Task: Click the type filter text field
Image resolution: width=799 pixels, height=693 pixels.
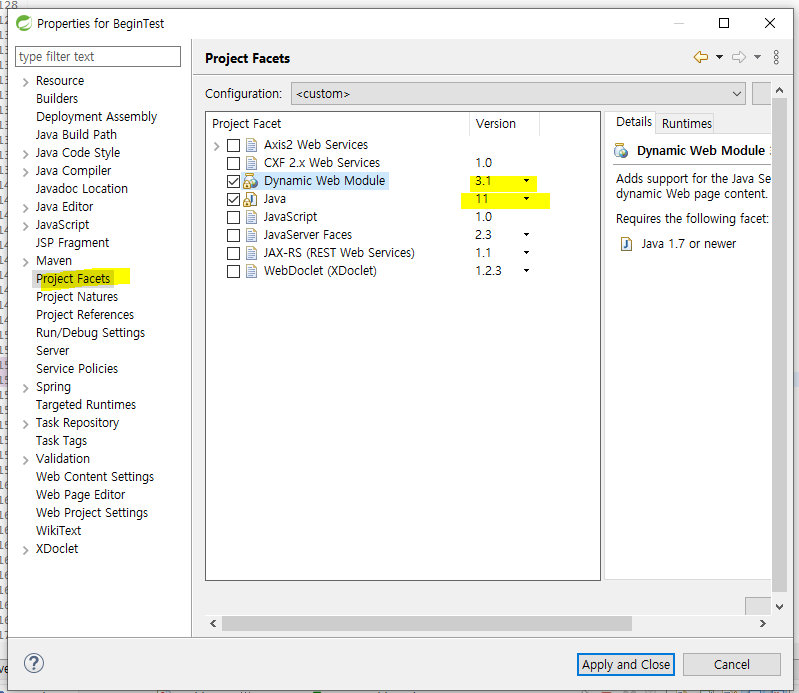Action: pos(98,56)
